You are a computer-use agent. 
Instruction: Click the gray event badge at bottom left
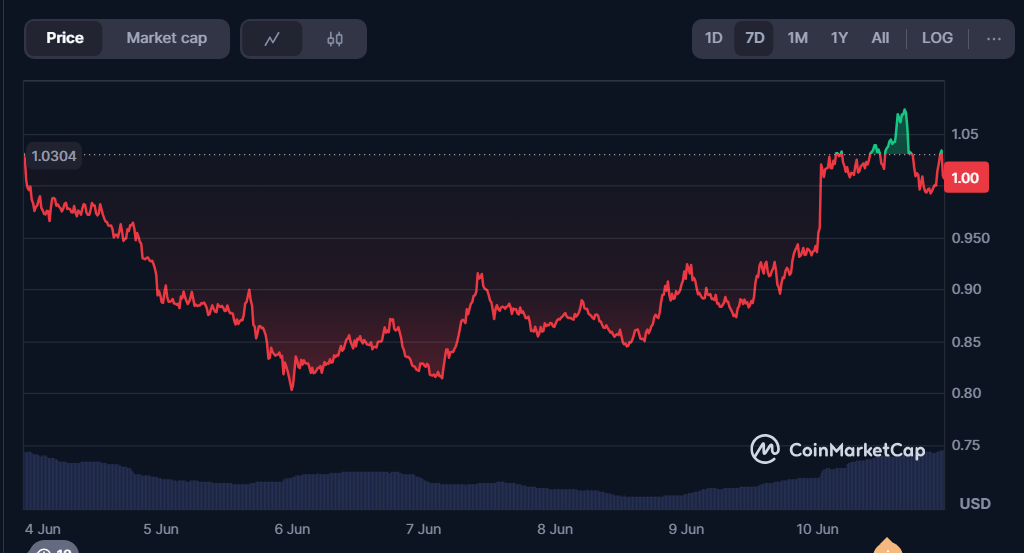coord(54,547)
